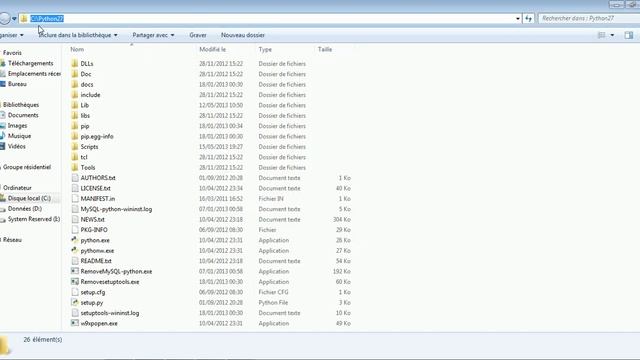Viewport: 640px width, 360px height.
Task: Select Images library in sidebar
Action: [17, 126]
